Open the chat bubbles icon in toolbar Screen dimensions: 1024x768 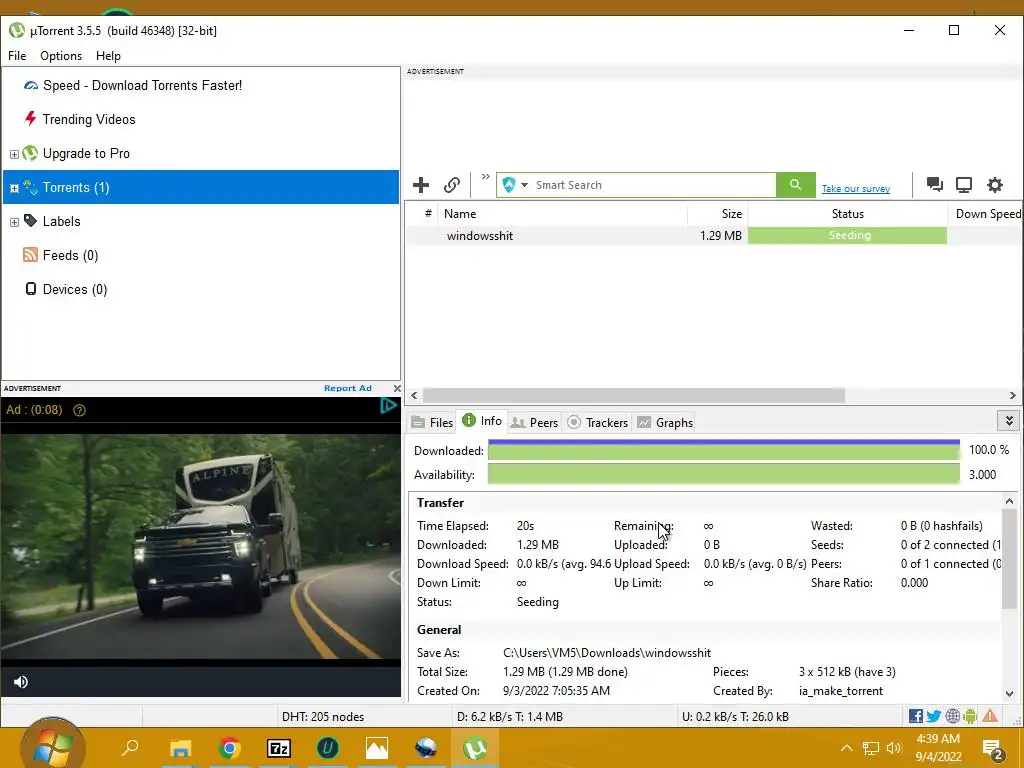[x=935, y=185]
